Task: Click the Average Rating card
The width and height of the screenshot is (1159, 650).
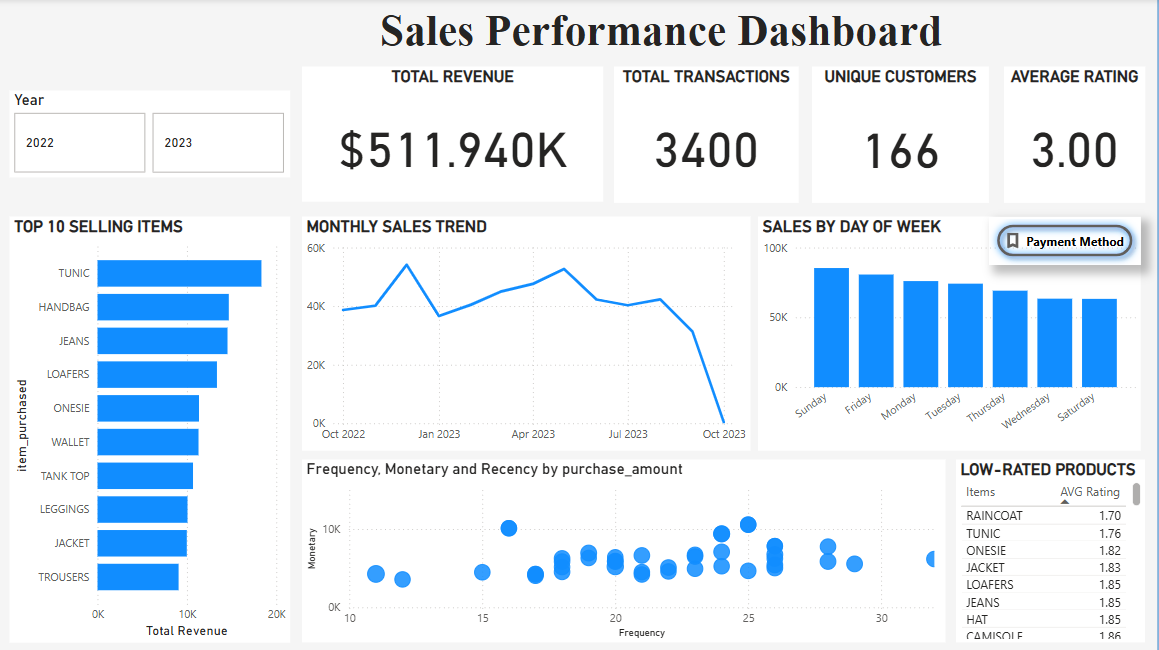Action: click(x=1074, y=135)
